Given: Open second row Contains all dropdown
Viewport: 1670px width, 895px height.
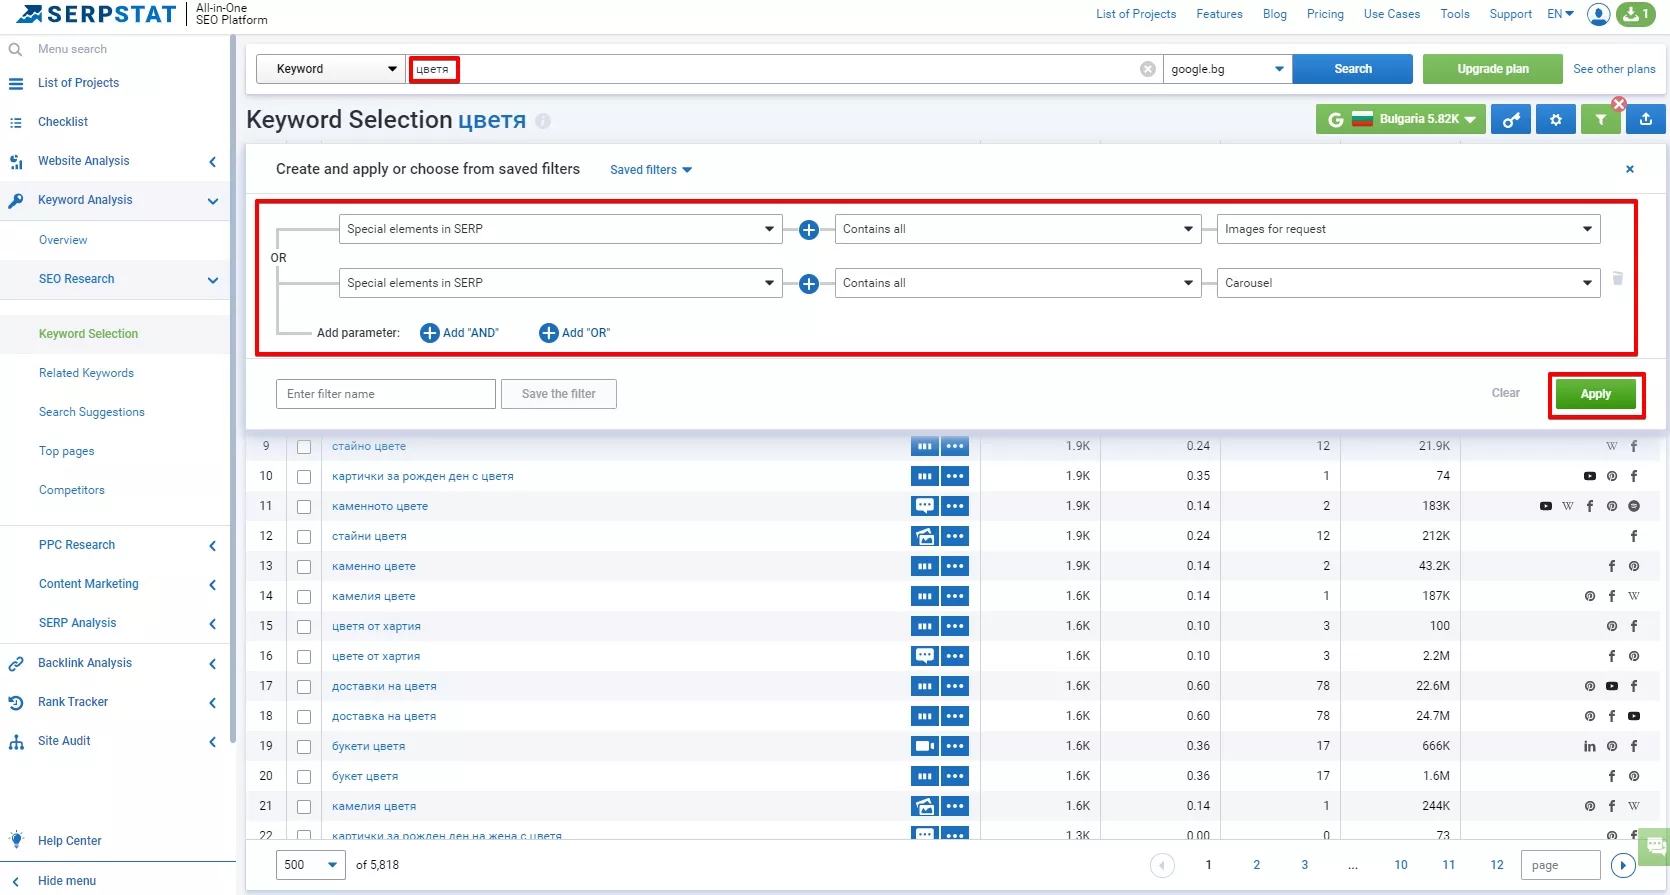Looking at the screenshot, I should click(1018, 283).
